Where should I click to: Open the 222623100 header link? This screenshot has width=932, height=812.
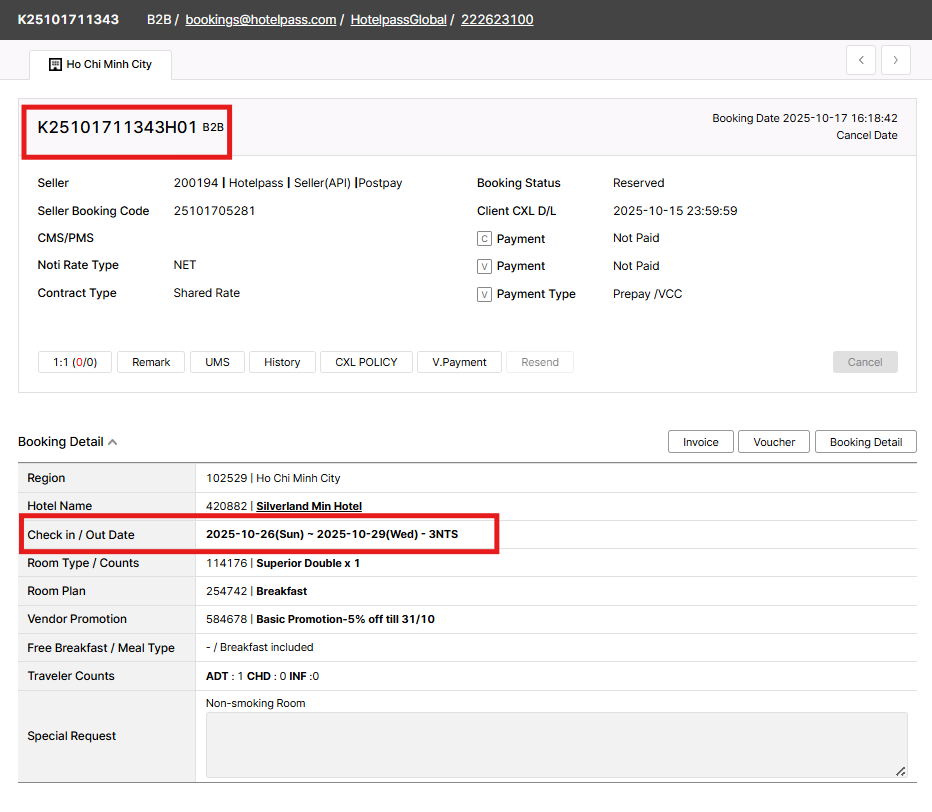click(x=497, y=19)
